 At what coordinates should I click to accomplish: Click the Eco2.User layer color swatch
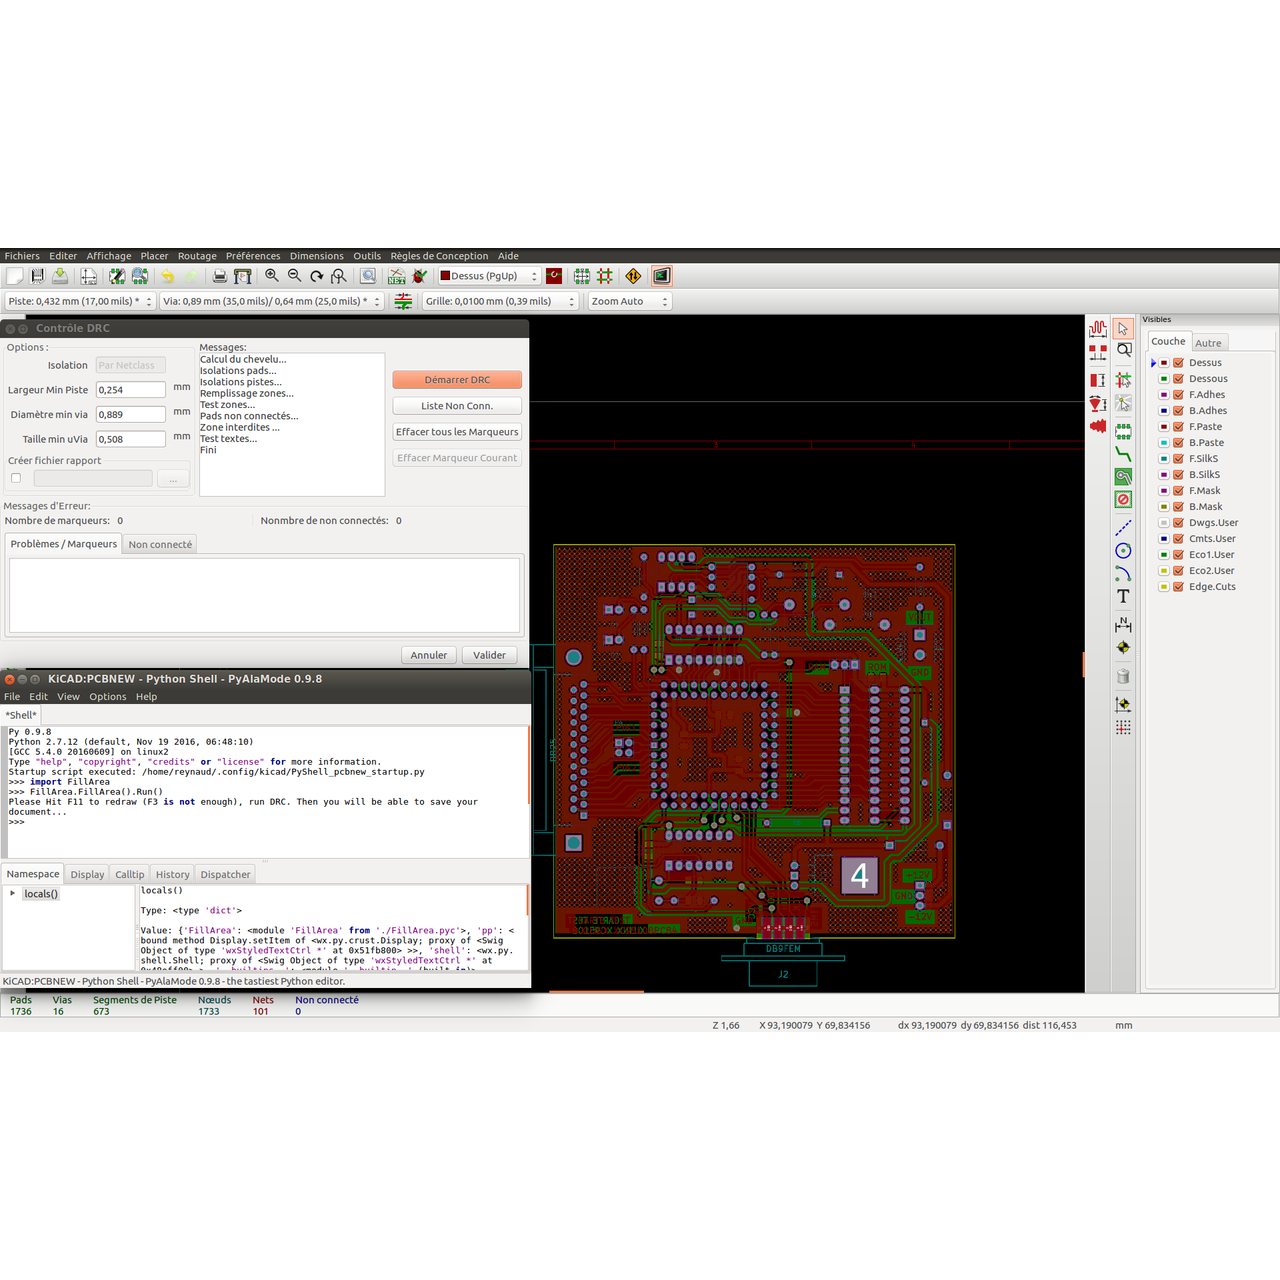(1164, 571)
